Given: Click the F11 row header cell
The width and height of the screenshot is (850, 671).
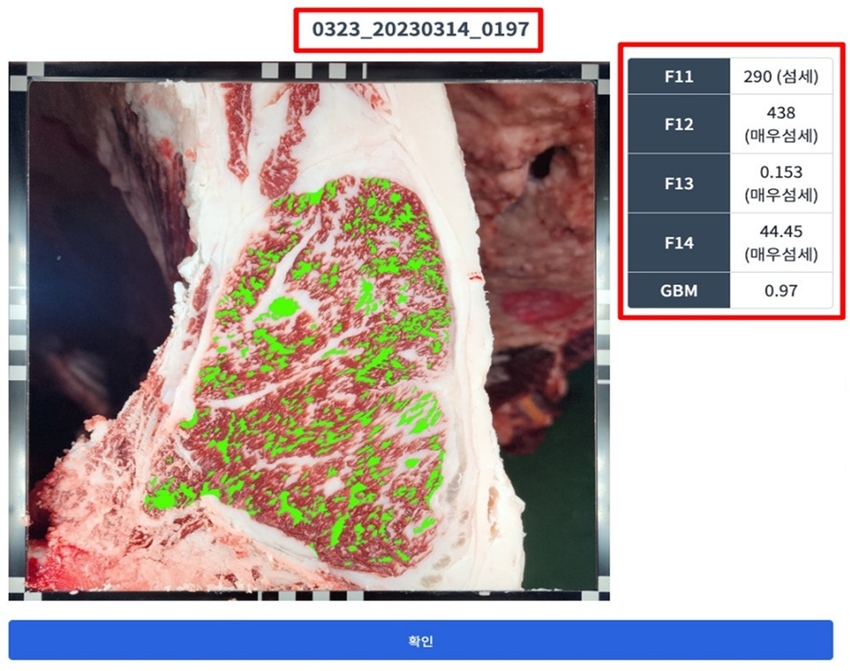Looking at the screenshot, I should click(x=679, y=76).
